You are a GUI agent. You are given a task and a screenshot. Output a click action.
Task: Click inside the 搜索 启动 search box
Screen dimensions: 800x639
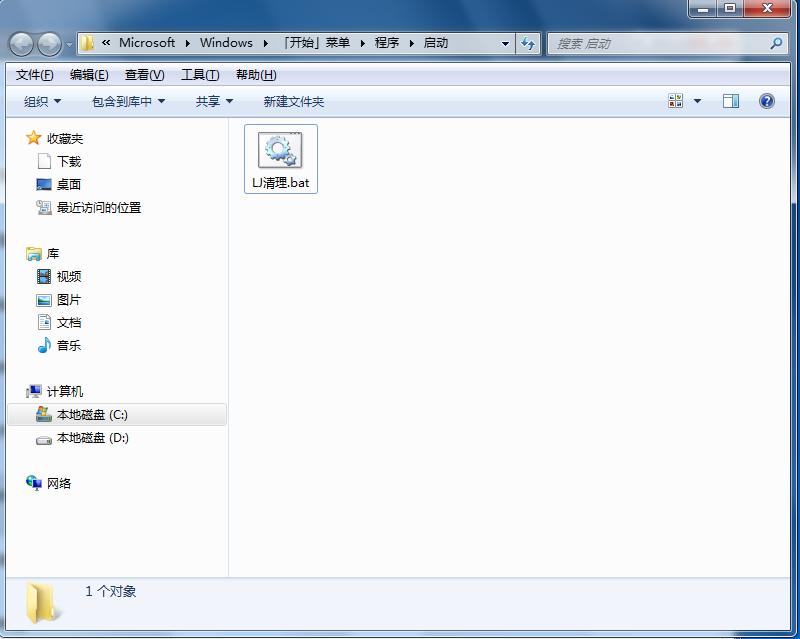pyautogui.click(x=655, y=43)
